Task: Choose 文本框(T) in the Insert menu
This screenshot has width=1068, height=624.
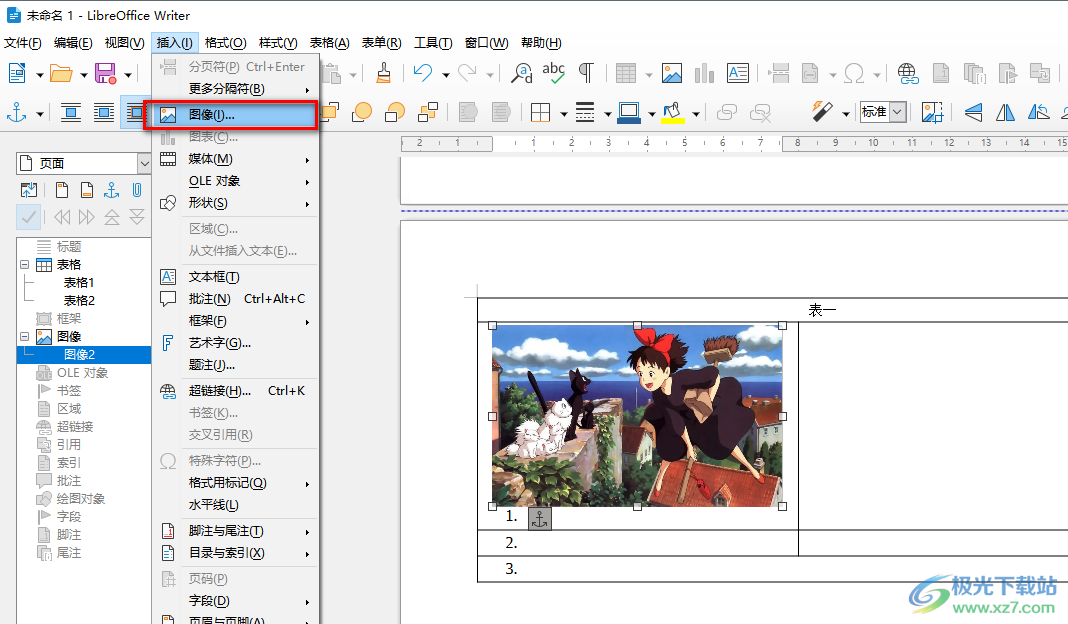Action: (235, 277)
